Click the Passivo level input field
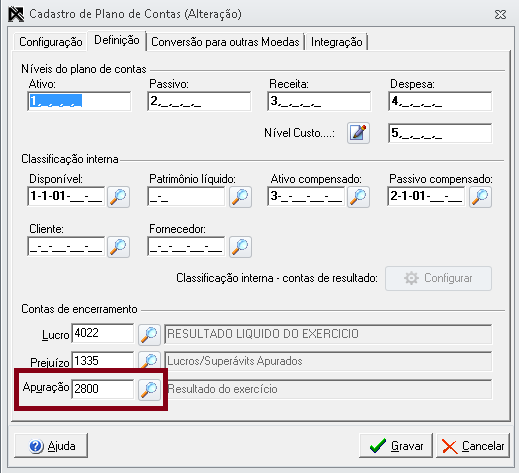 [199, 101]
